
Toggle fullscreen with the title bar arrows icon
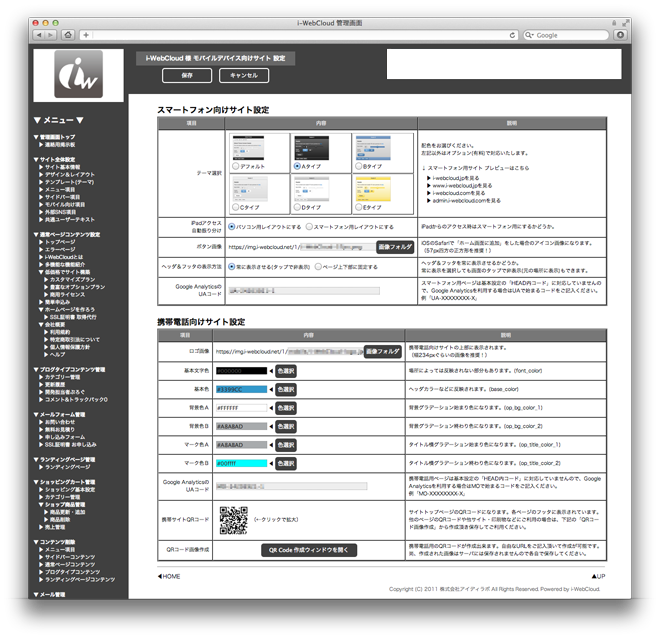(x=625, y=23)
